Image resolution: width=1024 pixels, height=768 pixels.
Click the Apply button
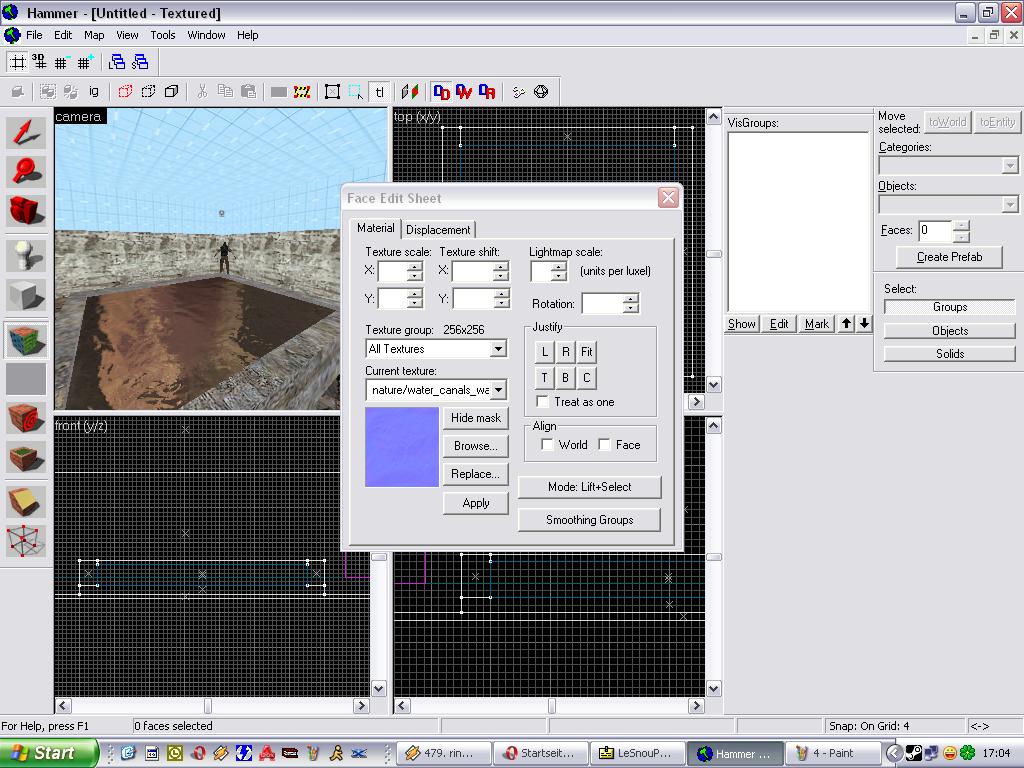point(476,503)
